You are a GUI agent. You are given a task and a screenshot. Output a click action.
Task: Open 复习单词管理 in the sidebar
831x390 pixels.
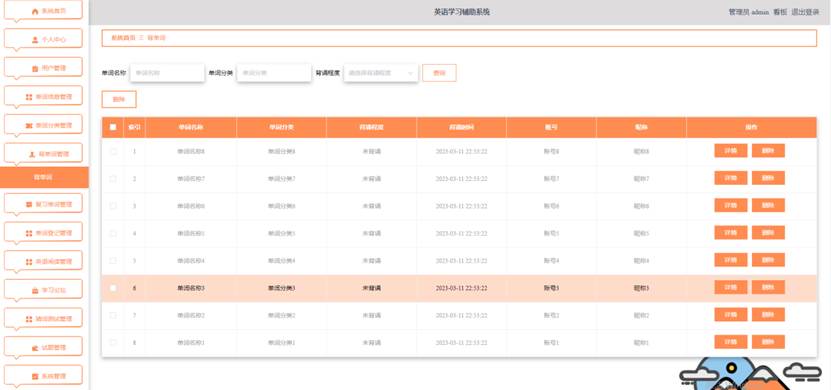pos(43,204)
